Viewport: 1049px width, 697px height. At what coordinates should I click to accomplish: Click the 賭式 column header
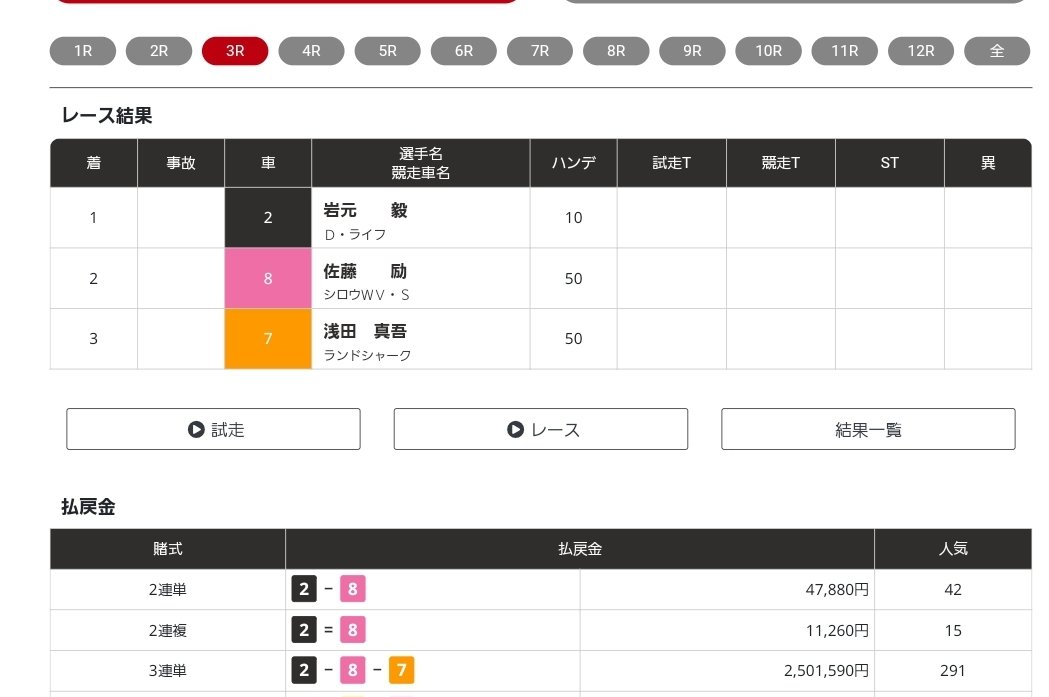pyautogui.click(x=168, y=549)
